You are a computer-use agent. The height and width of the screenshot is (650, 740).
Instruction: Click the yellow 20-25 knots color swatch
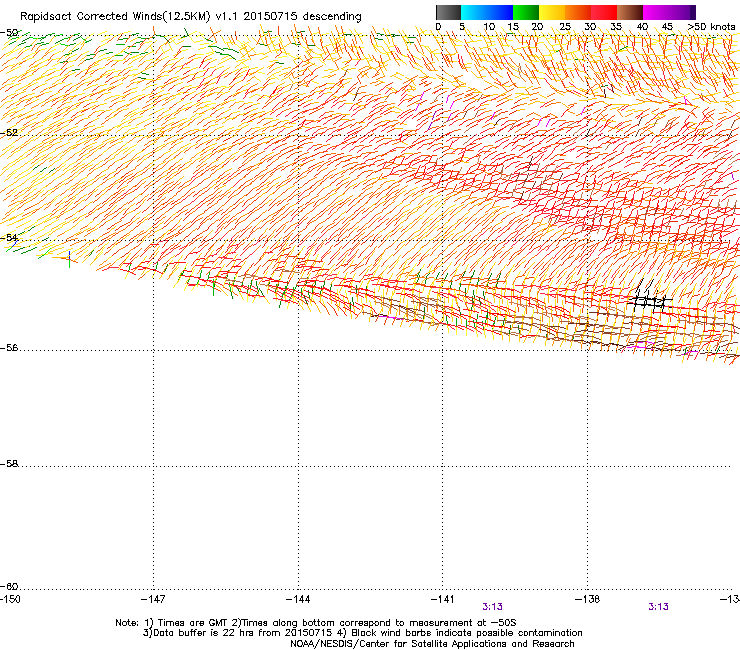click(x=552, y=12)
